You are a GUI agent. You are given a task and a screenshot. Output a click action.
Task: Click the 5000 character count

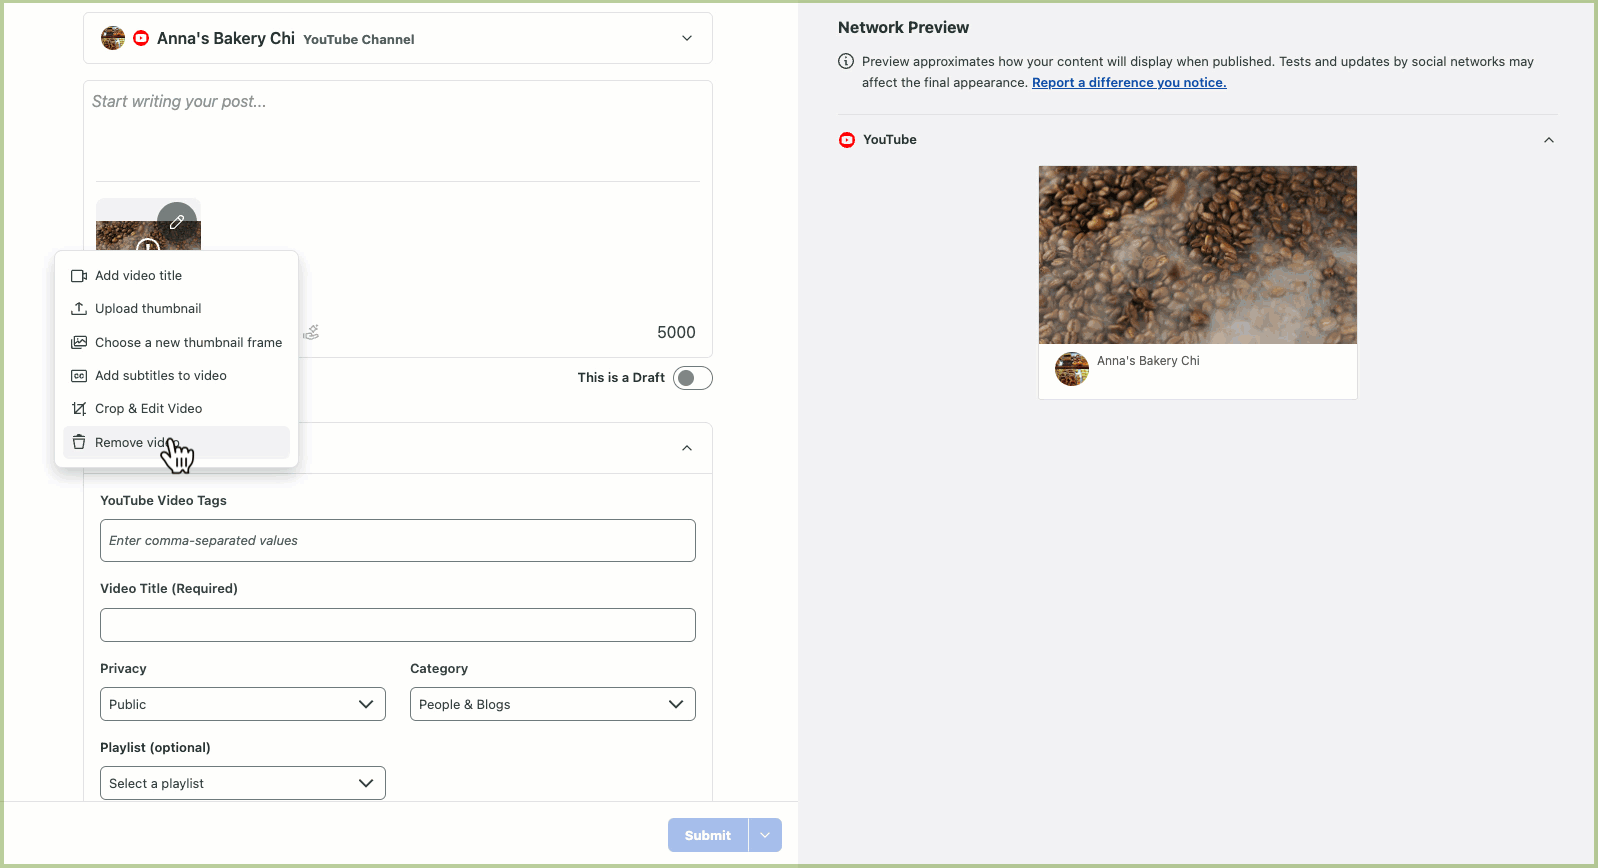(676, 332)
